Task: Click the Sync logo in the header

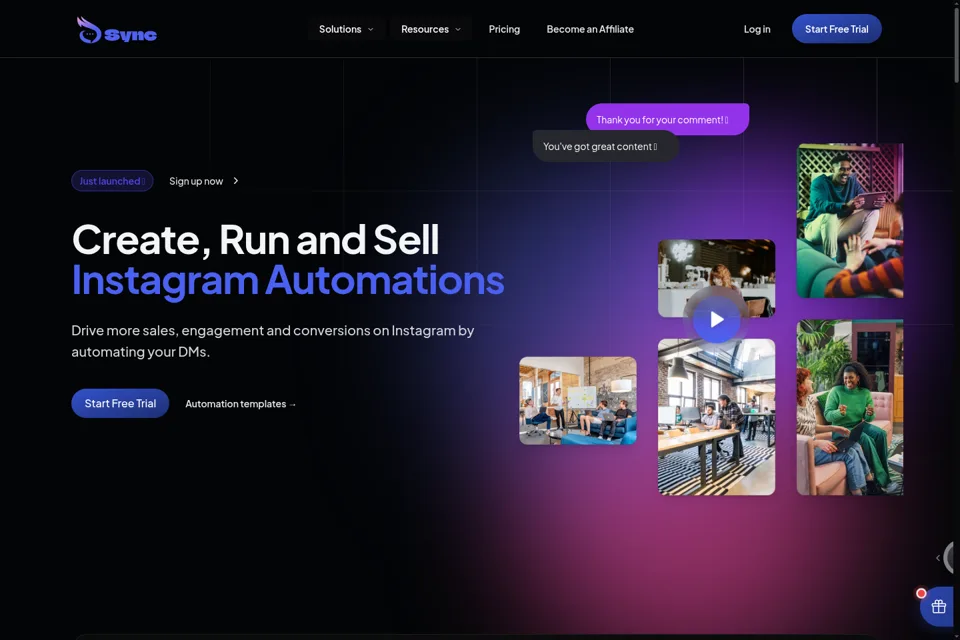Action: [116, 30]
